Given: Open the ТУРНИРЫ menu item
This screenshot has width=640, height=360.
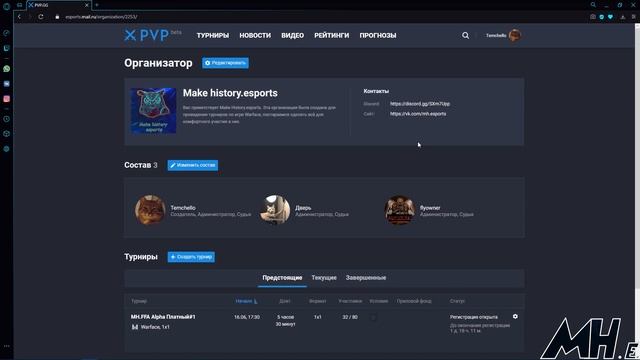Looking at the screenshot, I should 213,36.
